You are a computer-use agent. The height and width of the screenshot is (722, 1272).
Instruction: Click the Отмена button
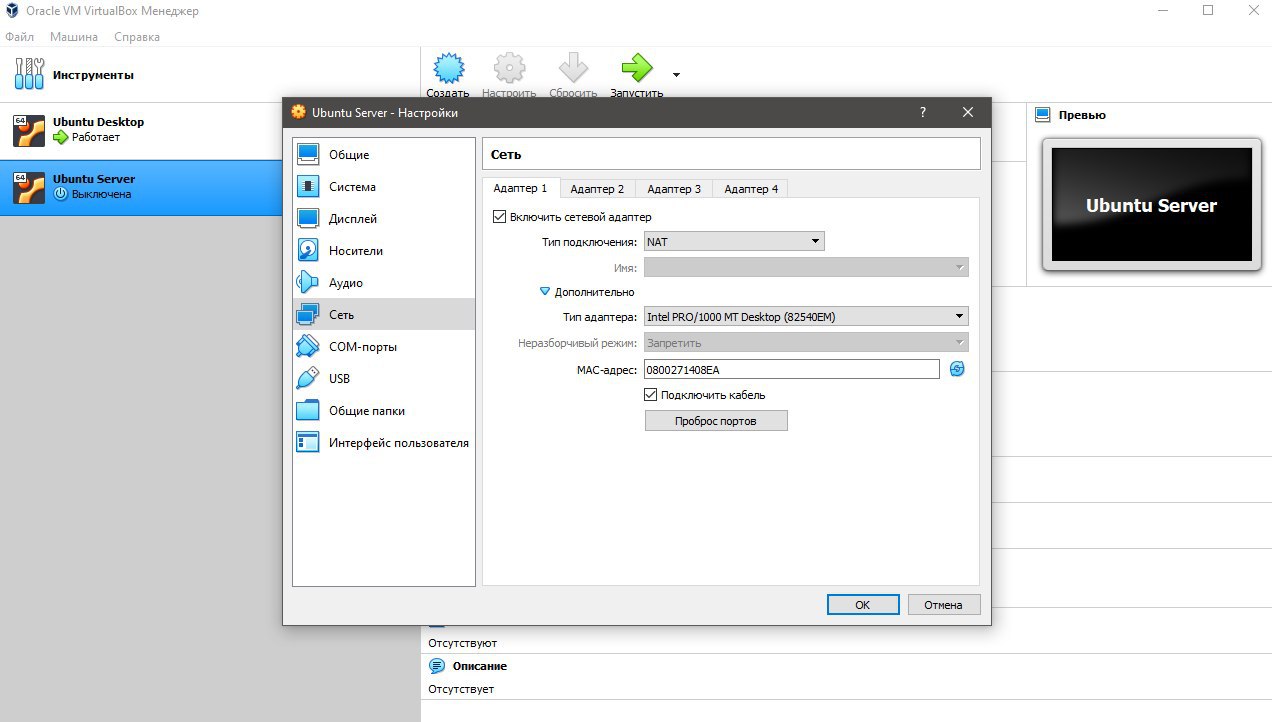coord(943,605)
